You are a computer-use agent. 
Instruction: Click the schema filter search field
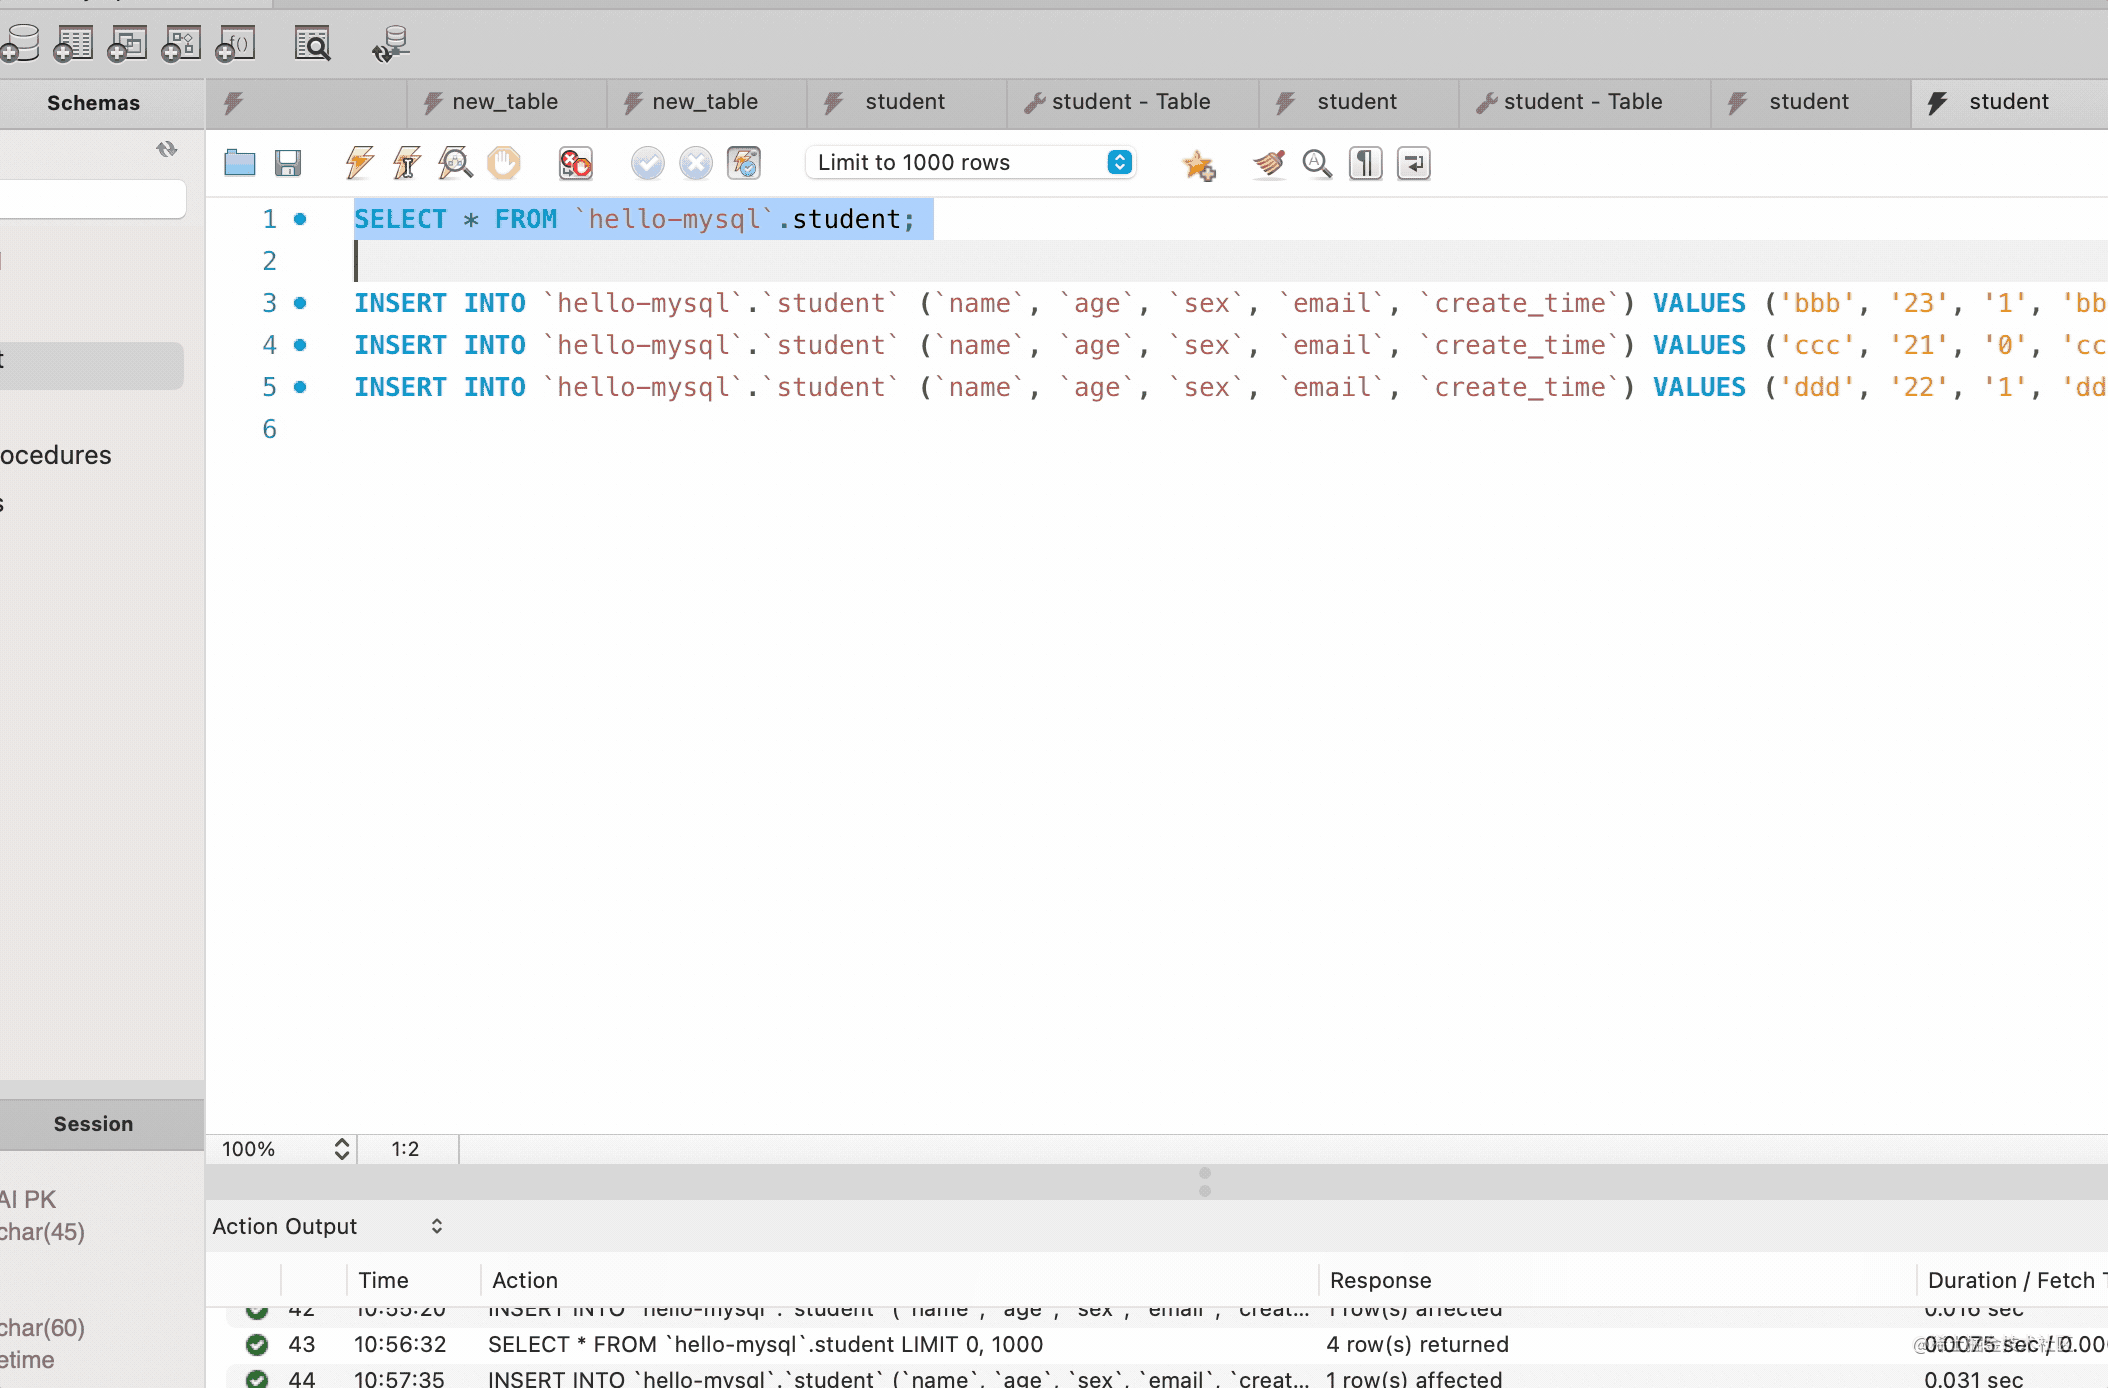point(90,199)
